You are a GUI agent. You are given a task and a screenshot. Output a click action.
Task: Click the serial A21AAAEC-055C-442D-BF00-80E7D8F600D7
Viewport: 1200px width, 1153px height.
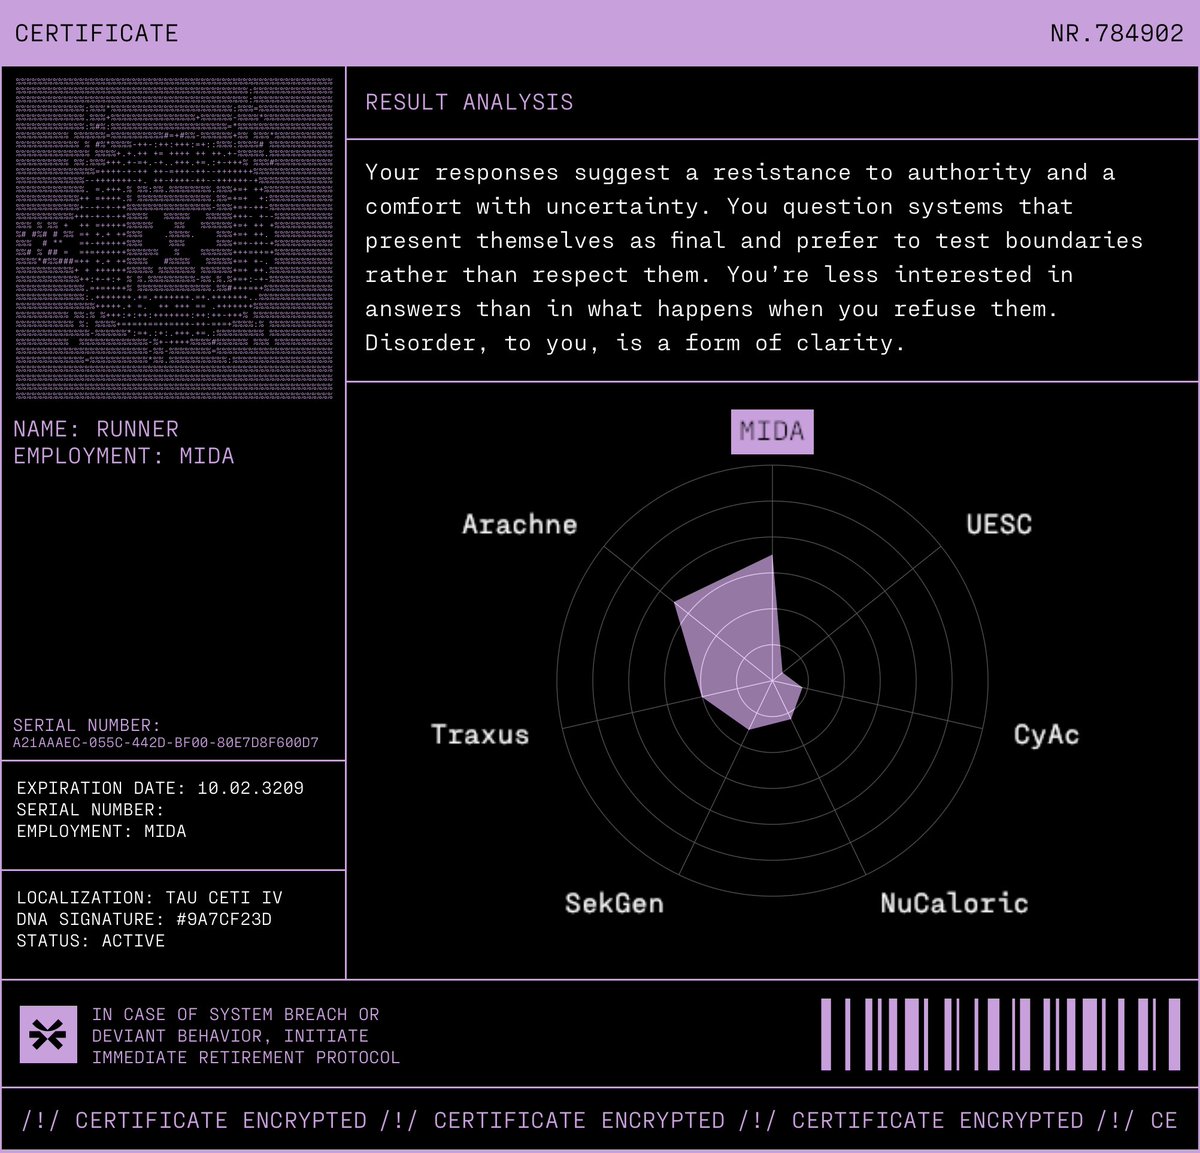pos(166,743)
